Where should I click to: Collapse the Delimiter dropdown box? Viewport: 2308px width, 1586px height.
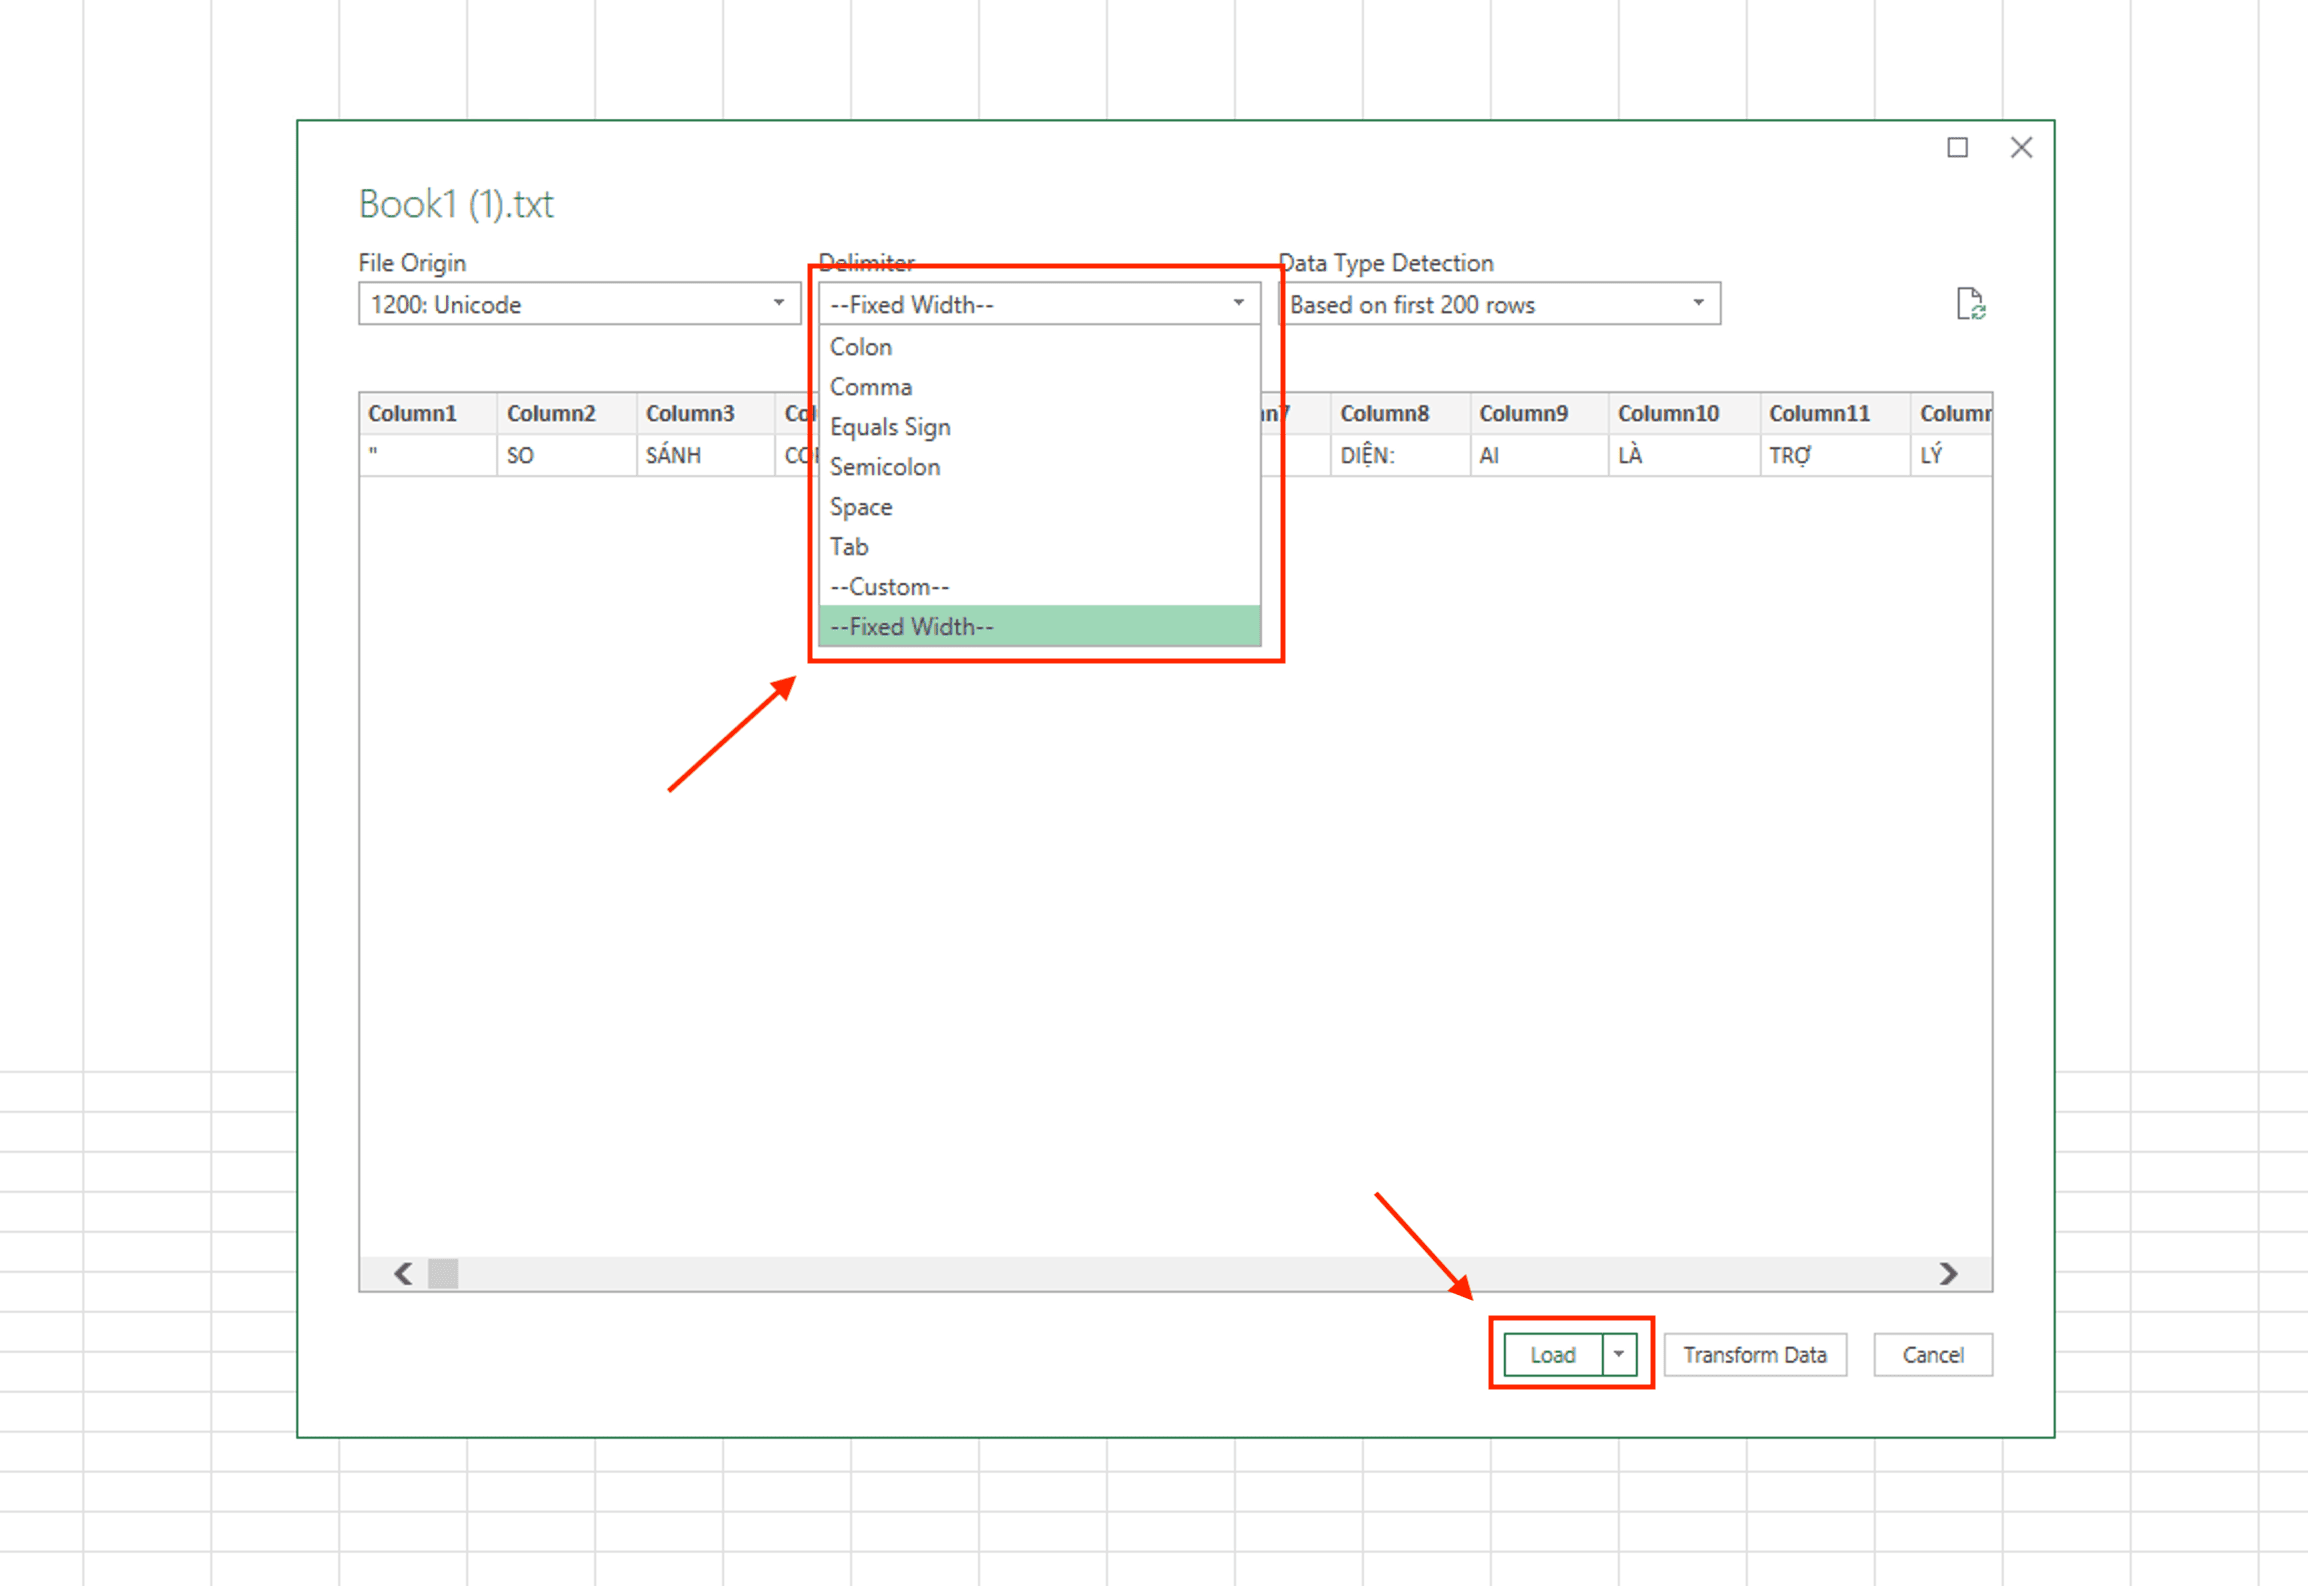coord(1238,303)
